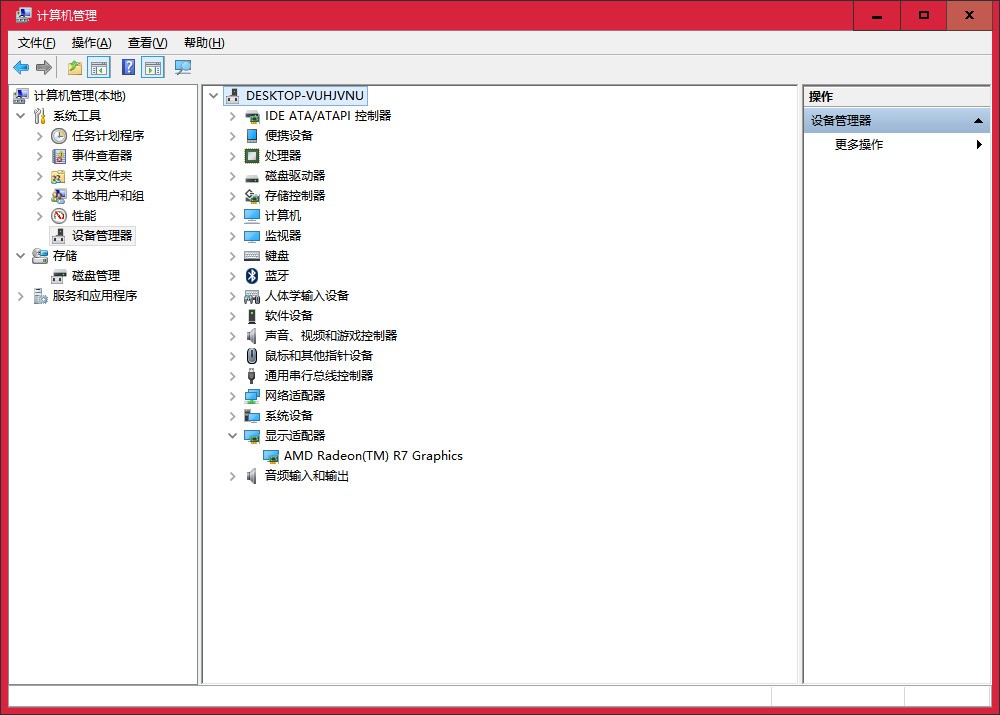This screenshot has height=715, width=1000.
Task: Click the speaker icon beside 音频输入和输出
Action: tap(252, 476)
